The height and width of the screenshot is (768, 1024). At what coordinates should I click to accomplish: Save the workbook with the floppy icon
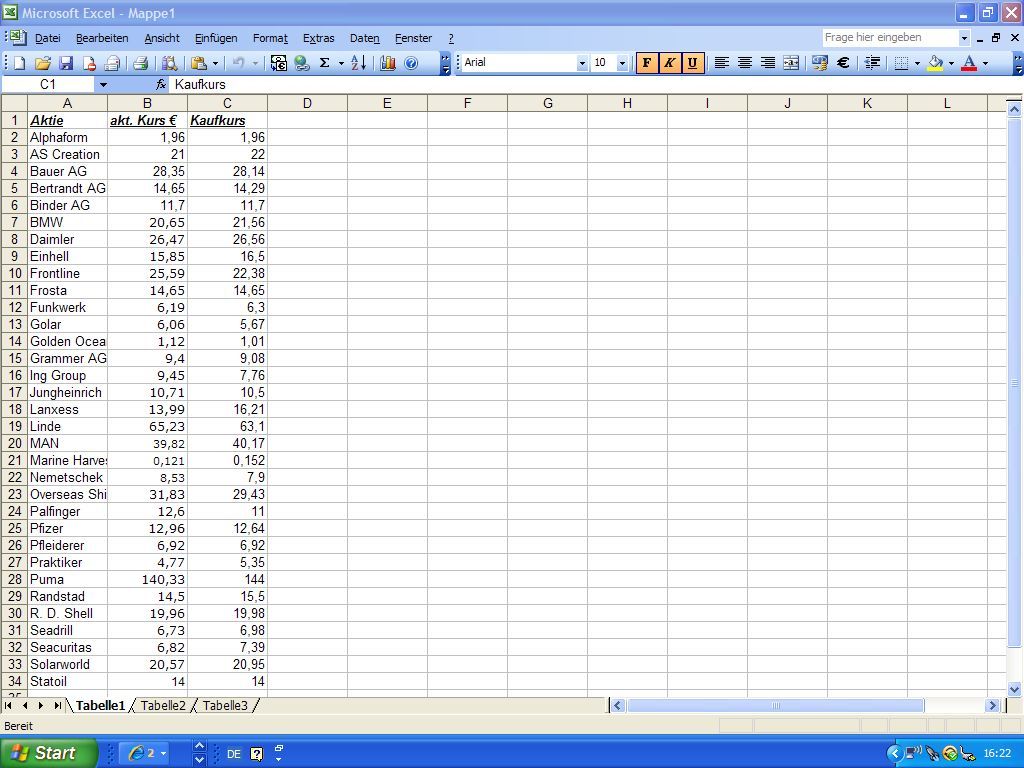pyautogui.click(x=65, y=63)
